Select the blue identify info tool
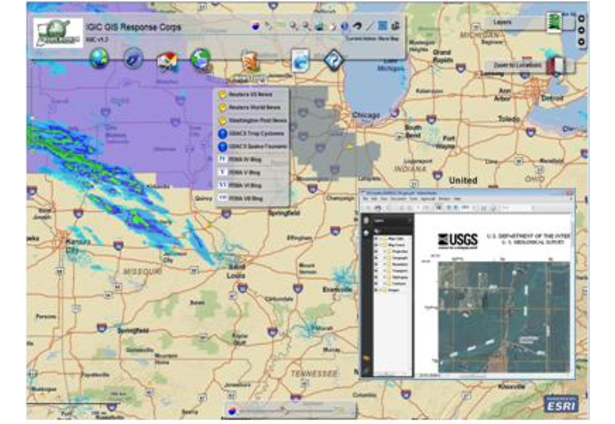Viewport: 615px width, 424px height. 344,26
